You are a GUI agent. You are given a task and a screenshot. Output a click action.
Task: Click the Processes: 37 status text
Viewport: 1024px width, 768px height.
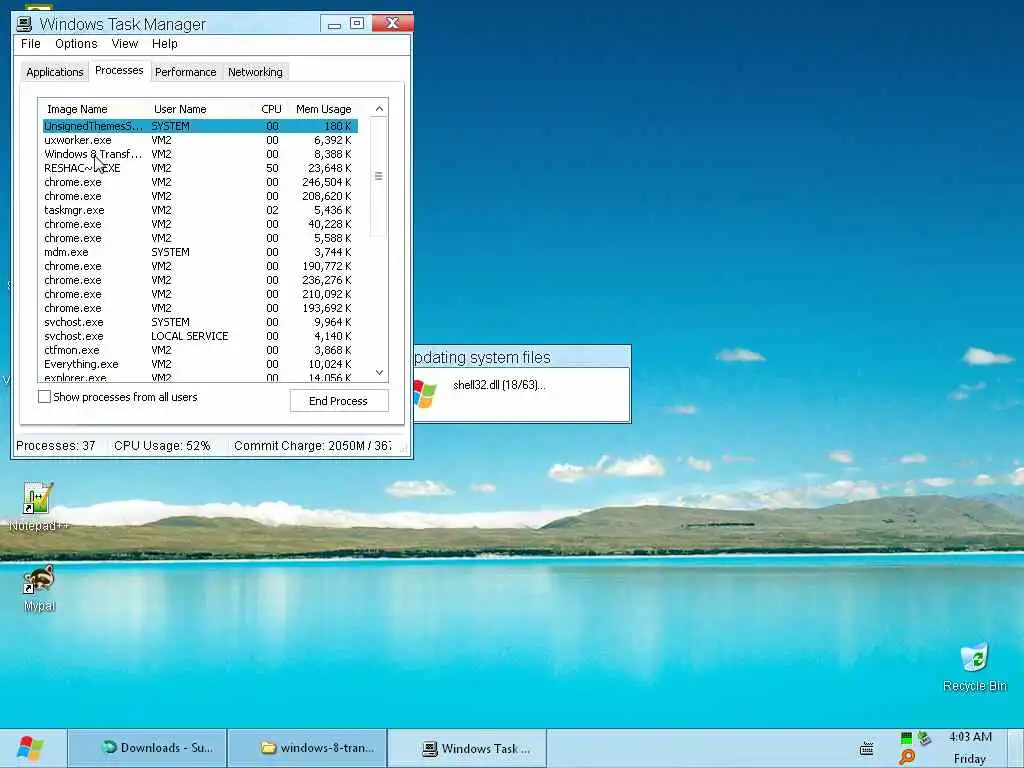tap(56, 445)
